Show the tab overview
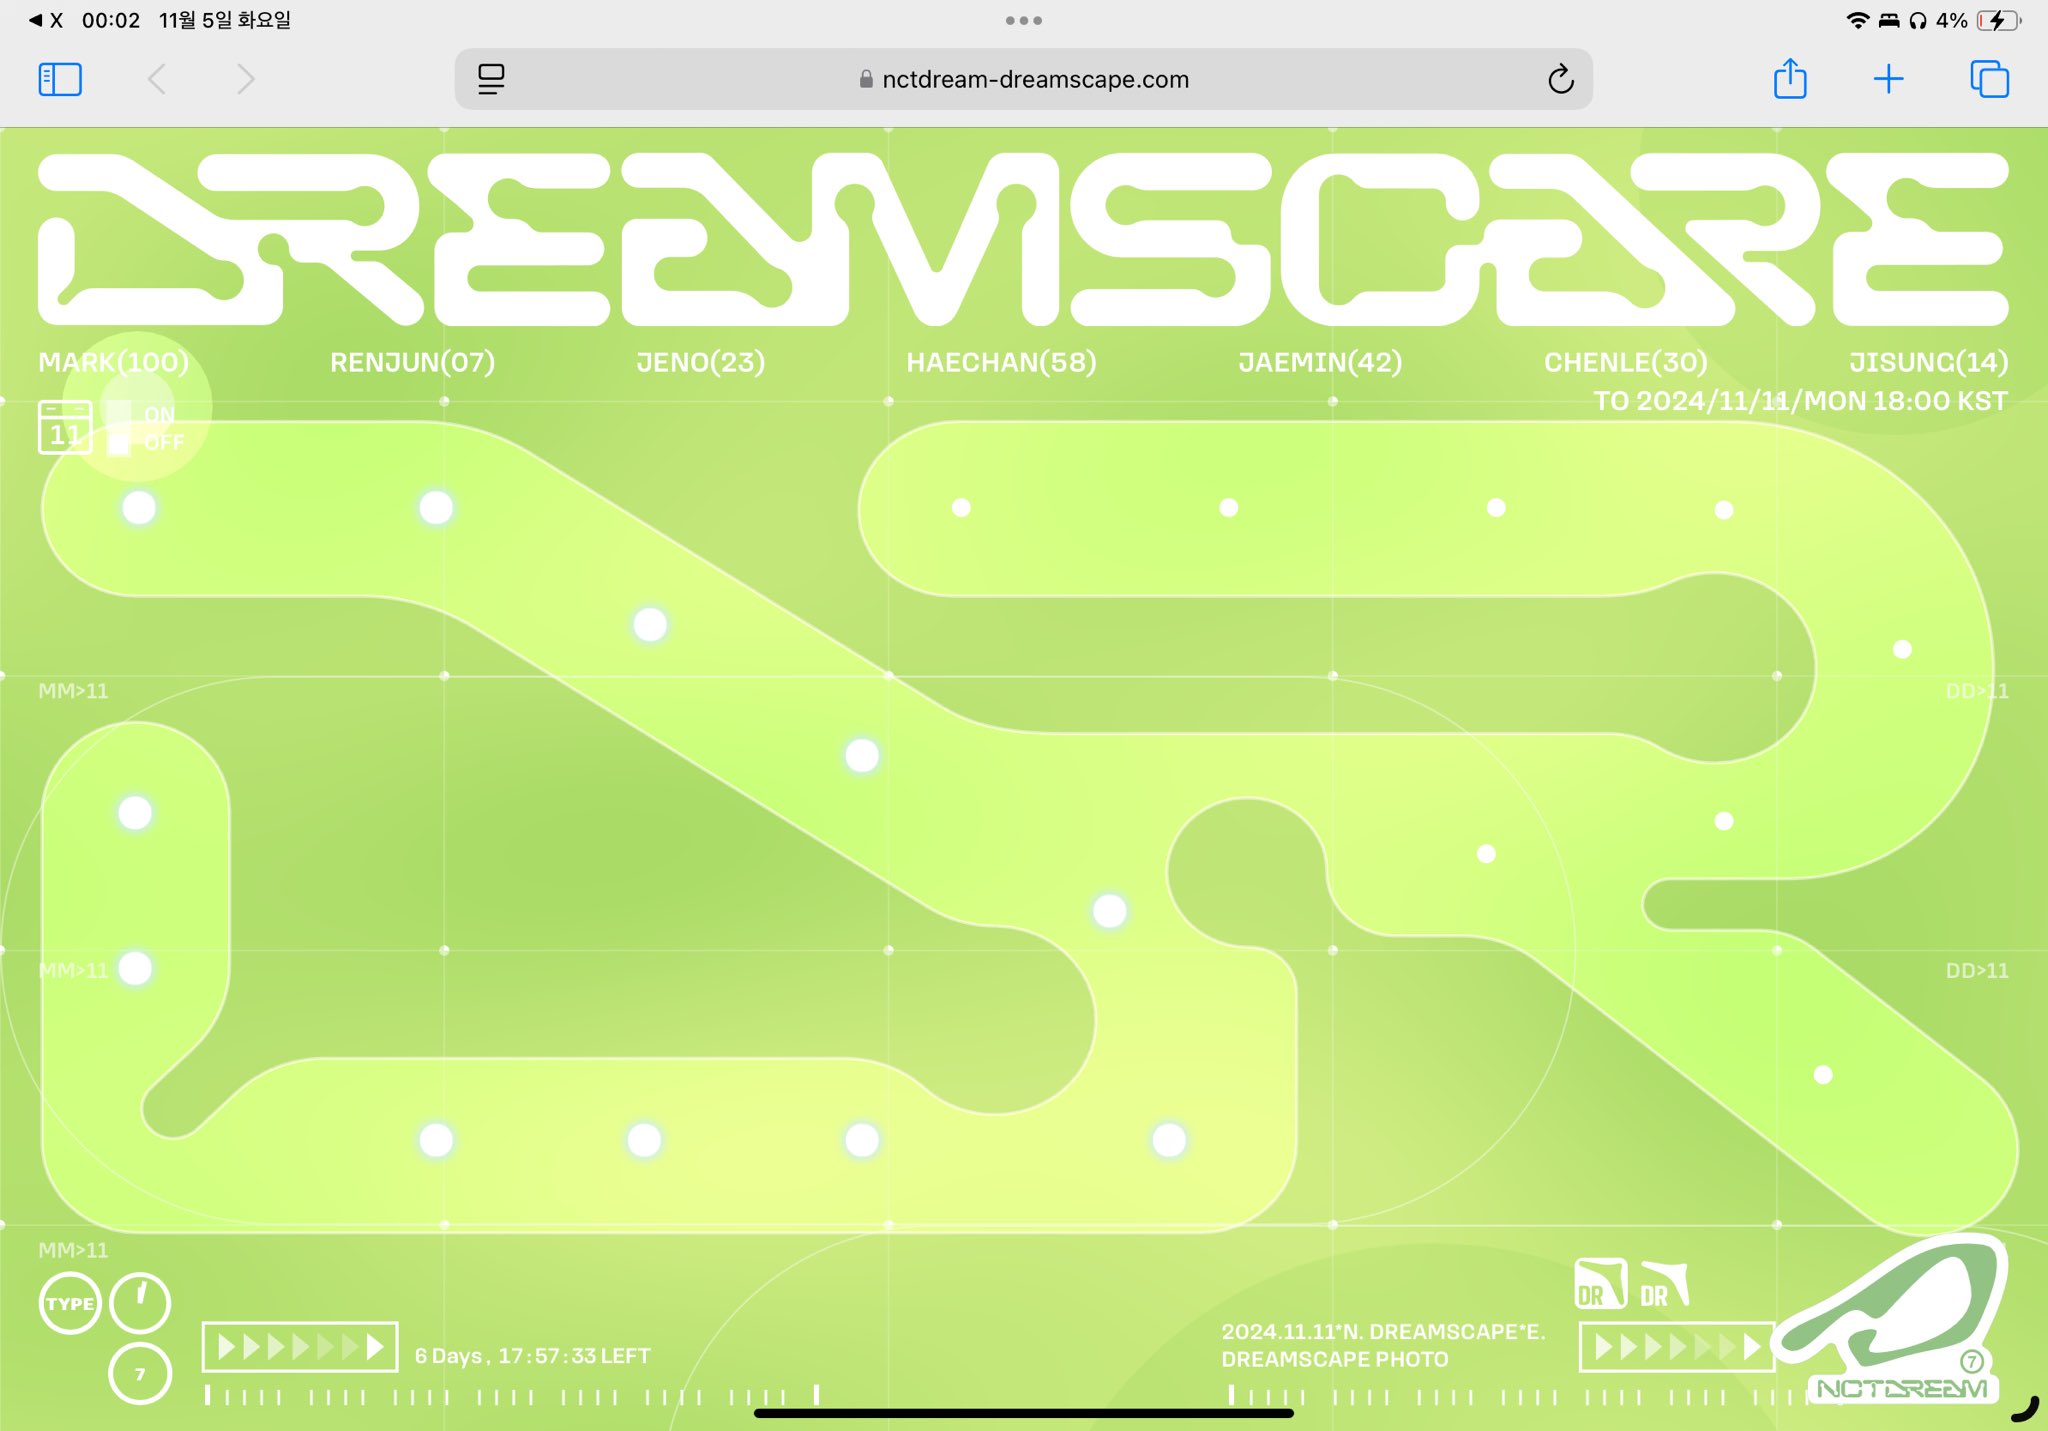Viewport: 2048px width, 1431px height. pyautogui.click(x=1989, y=79)
